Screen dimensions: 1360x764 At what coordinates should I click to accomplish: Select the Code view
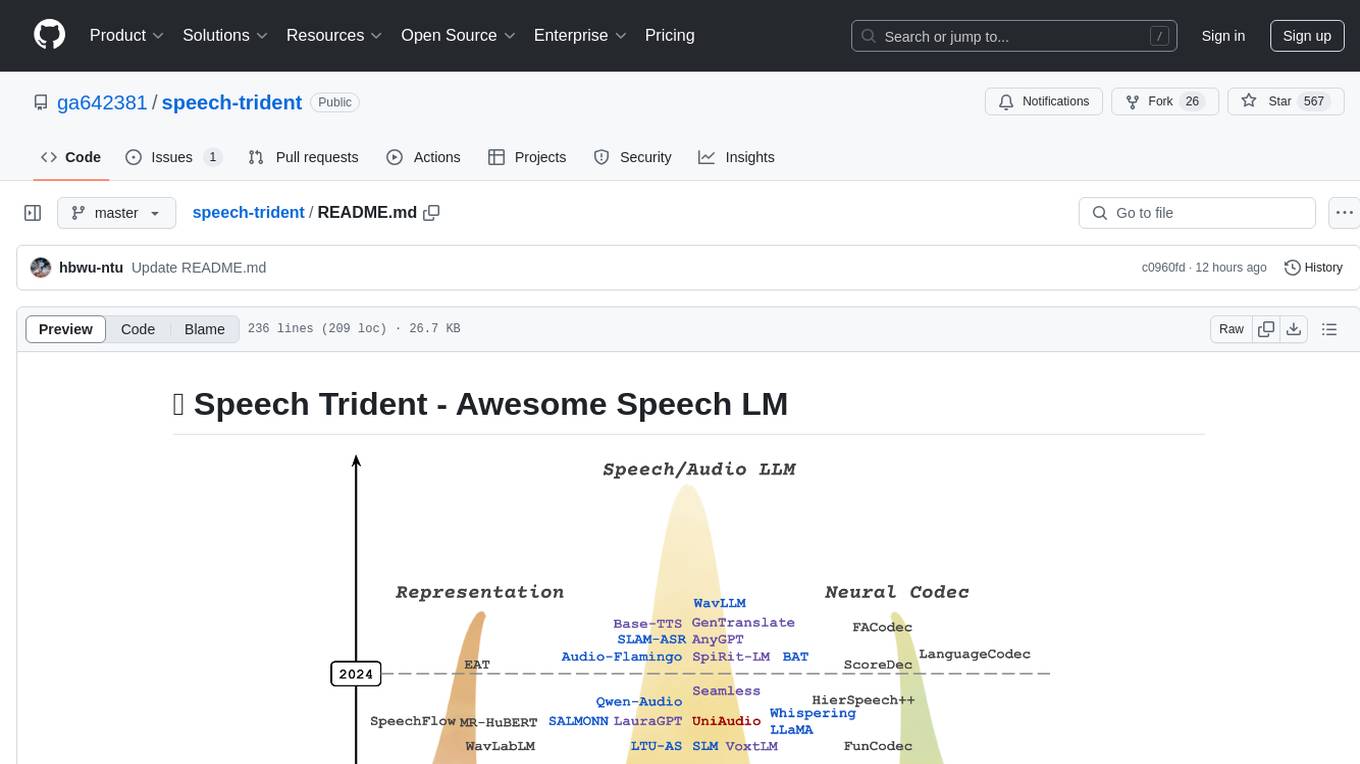click(x=138, y=329)
